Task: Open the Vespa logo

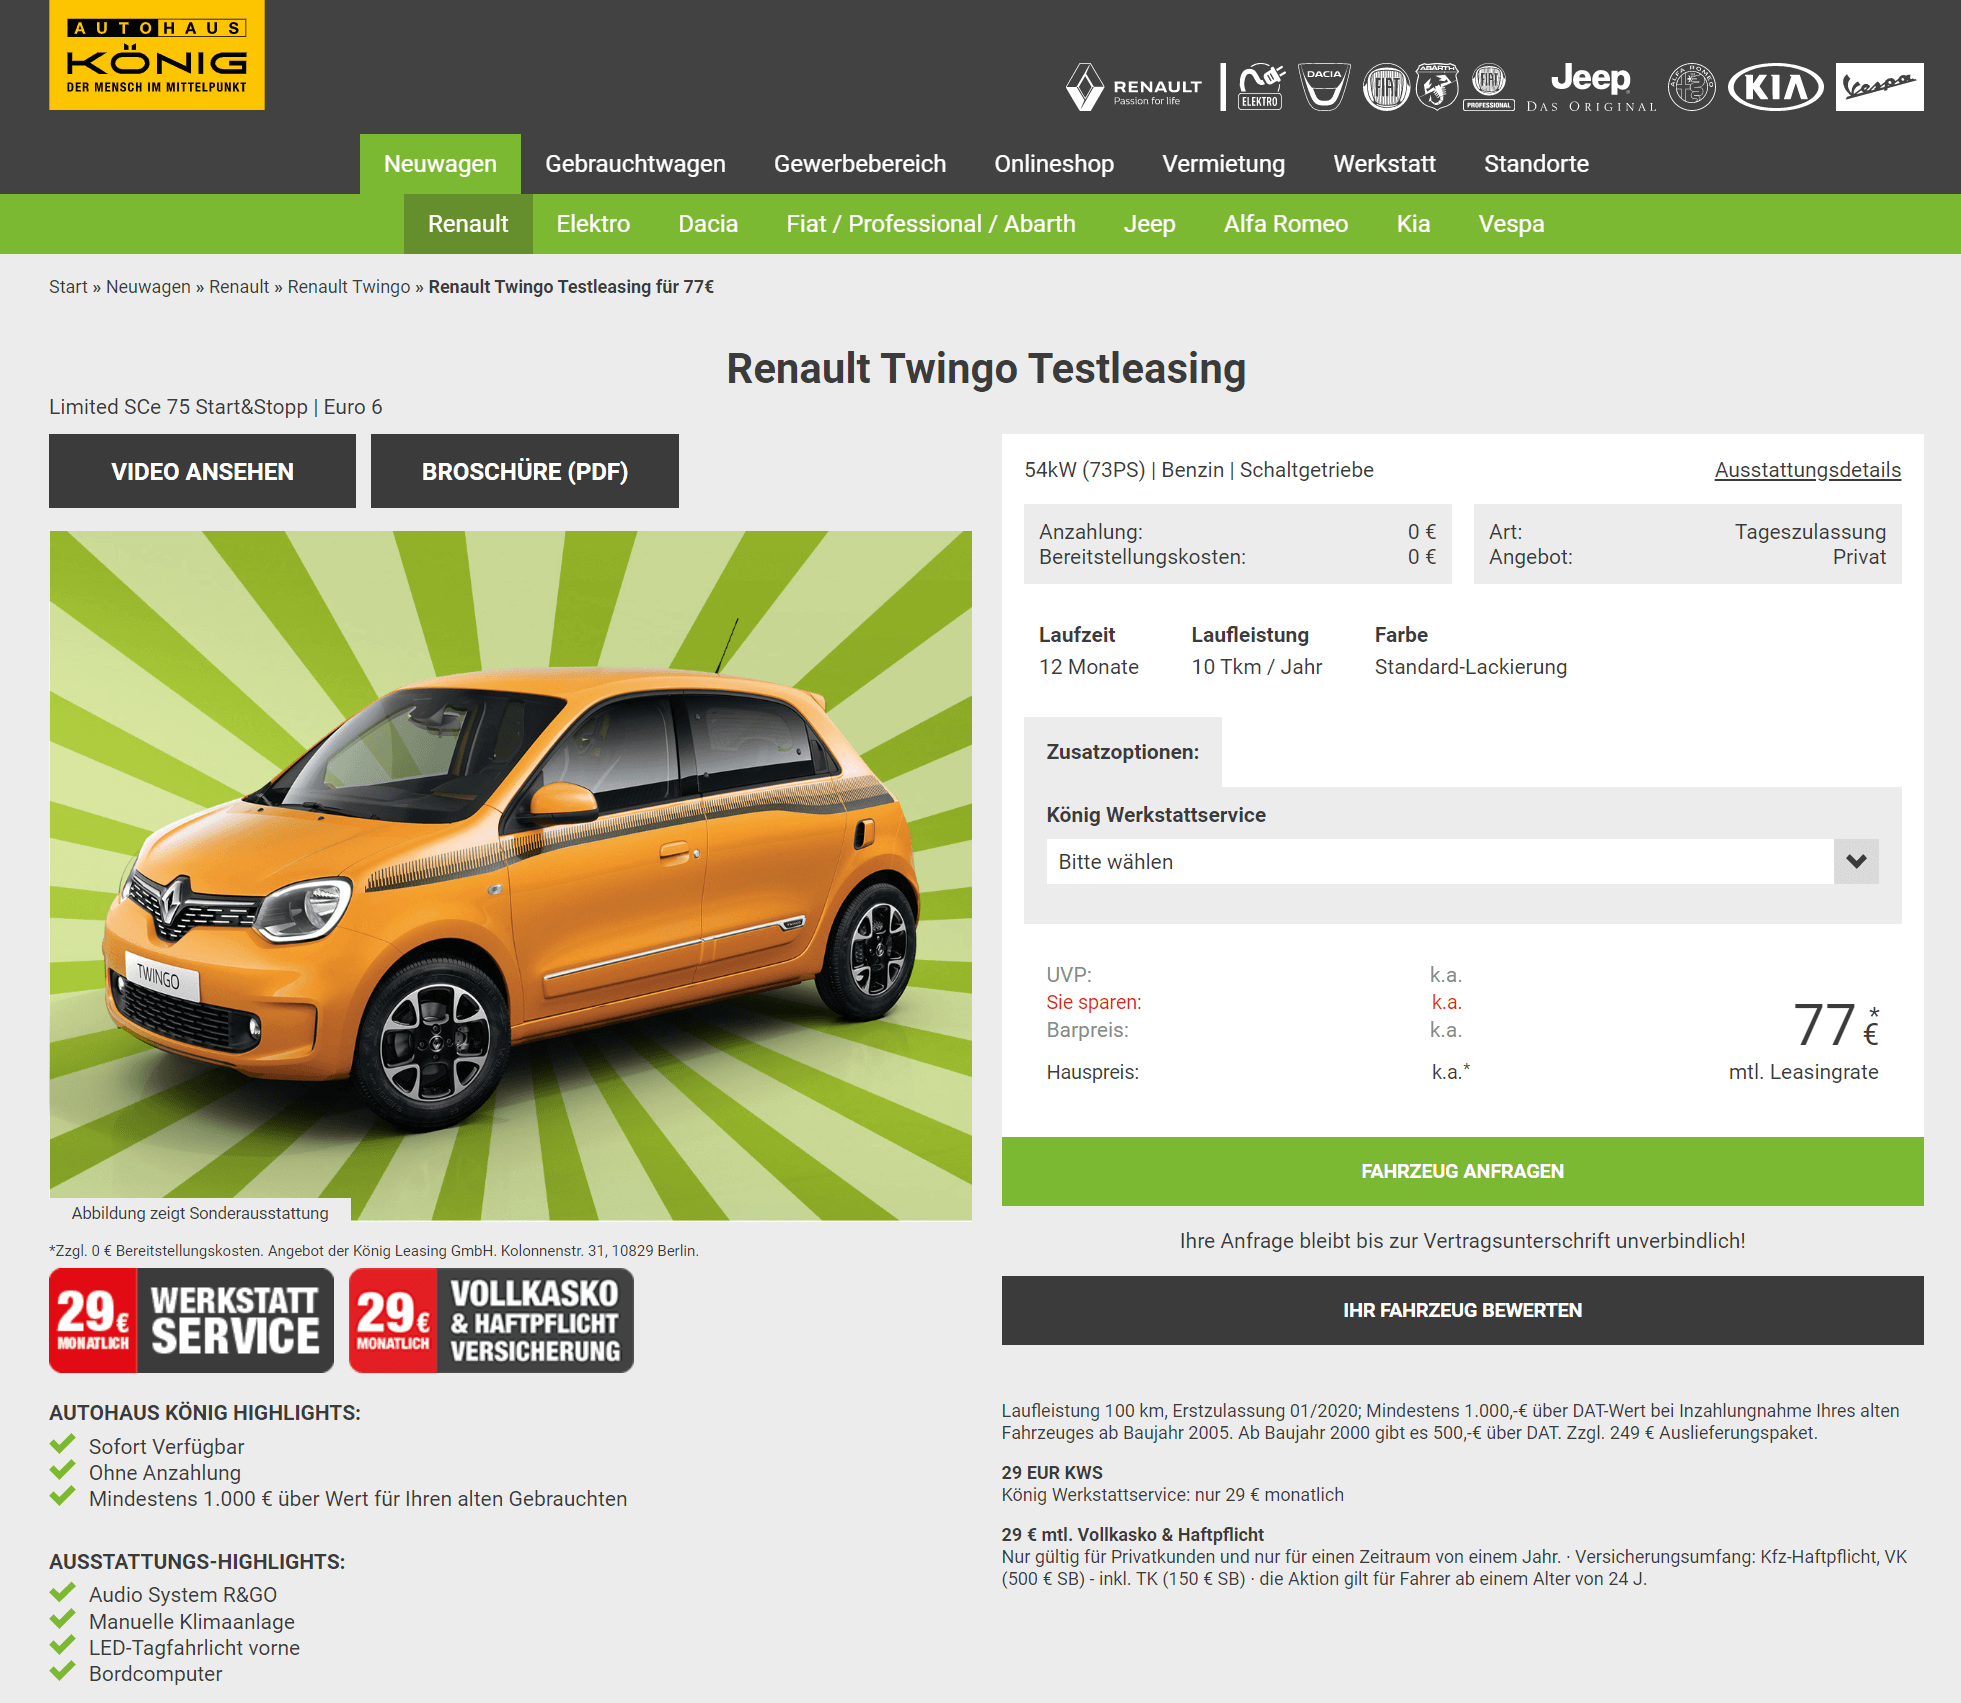Action: [1879, 87]
